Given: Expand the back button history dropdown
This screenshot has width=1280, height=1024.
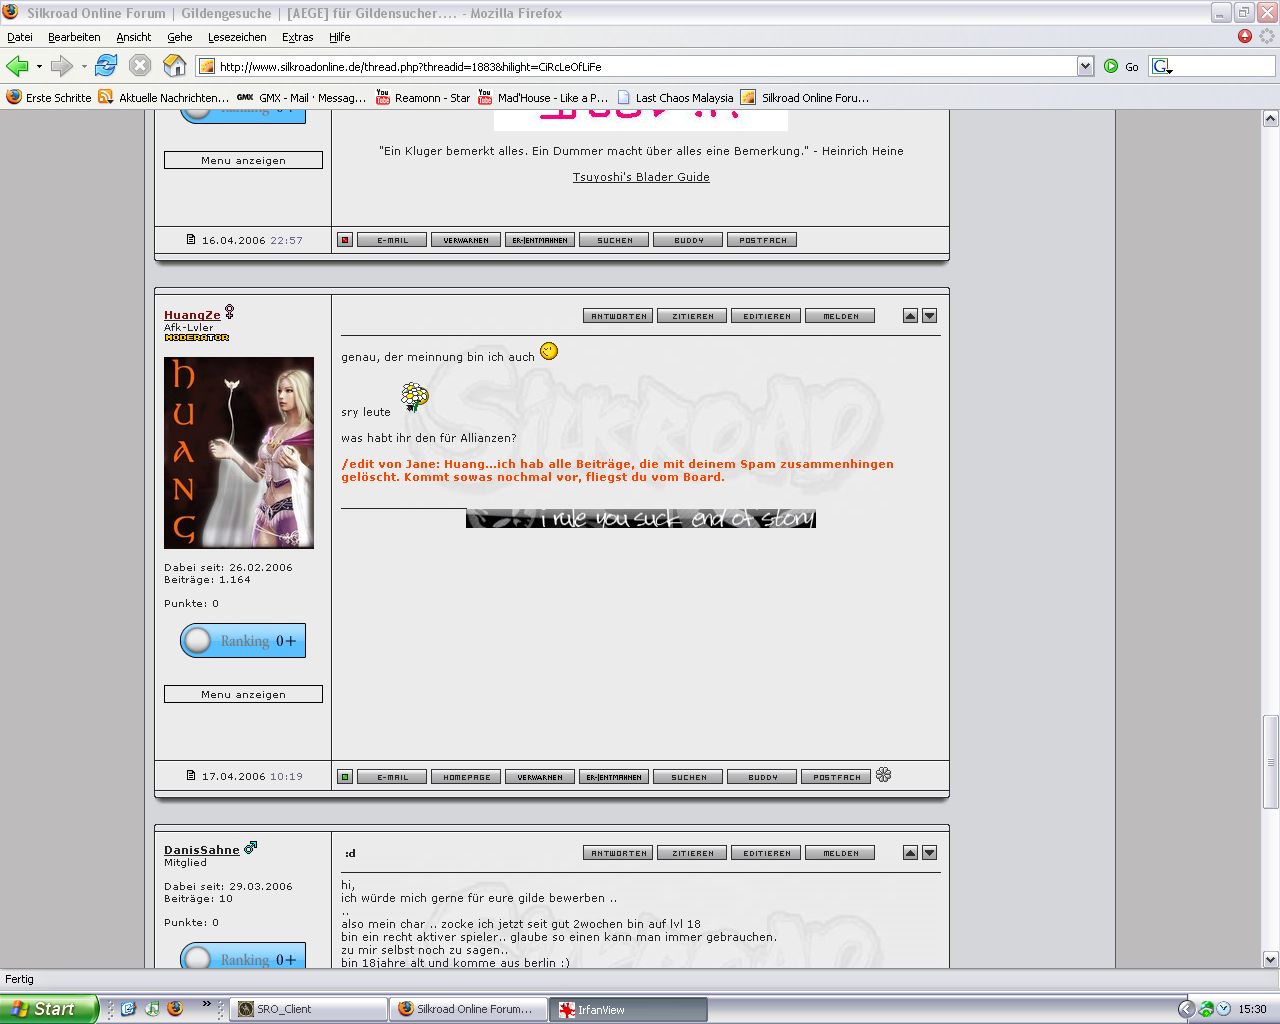Looking at the screenshot, I should coord(39,67).
